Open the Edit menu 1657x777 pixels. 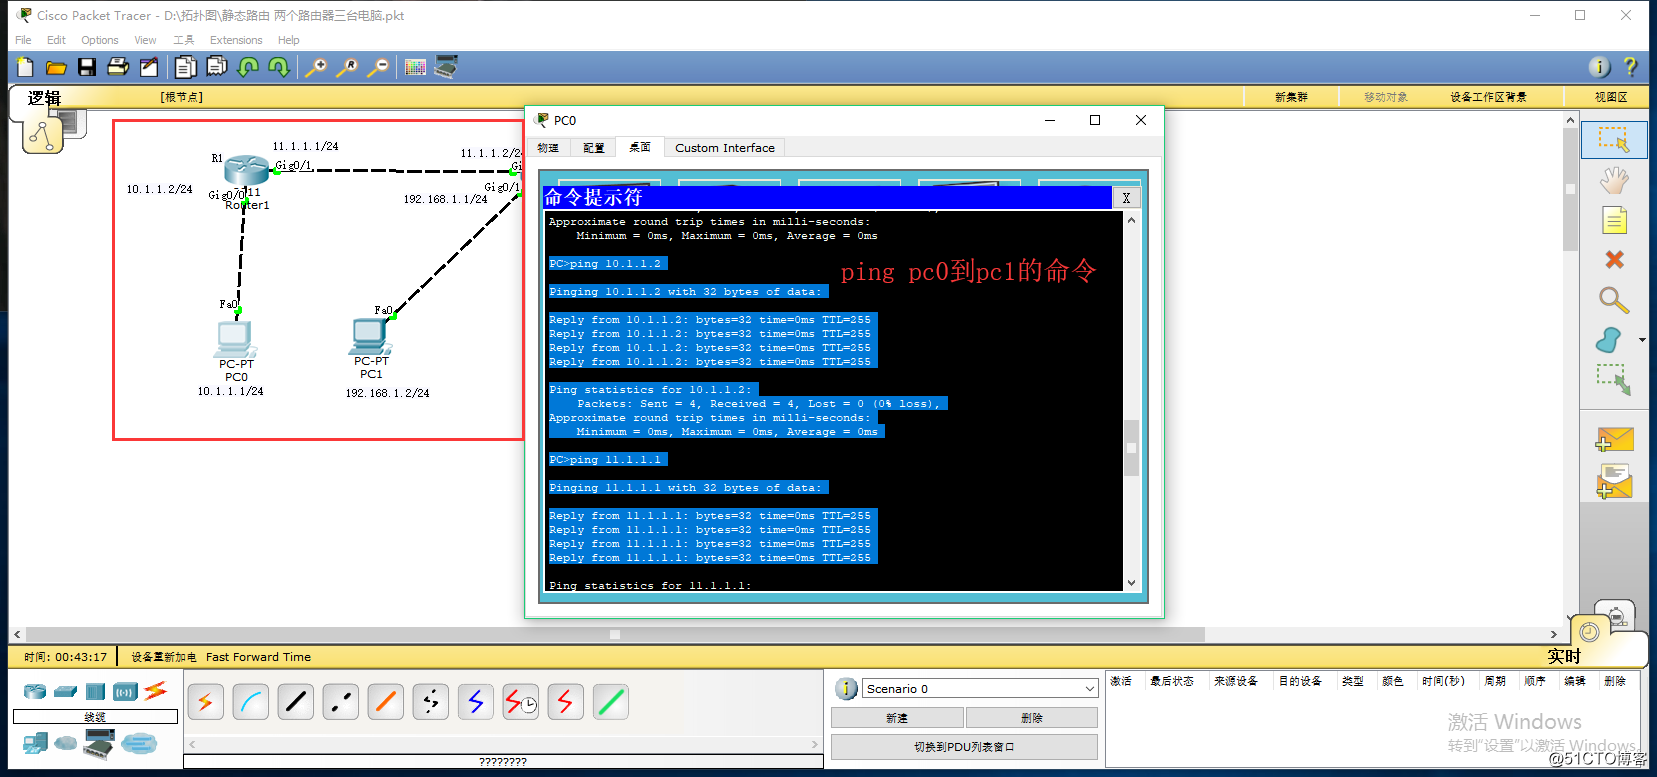(x=56, y=40)
